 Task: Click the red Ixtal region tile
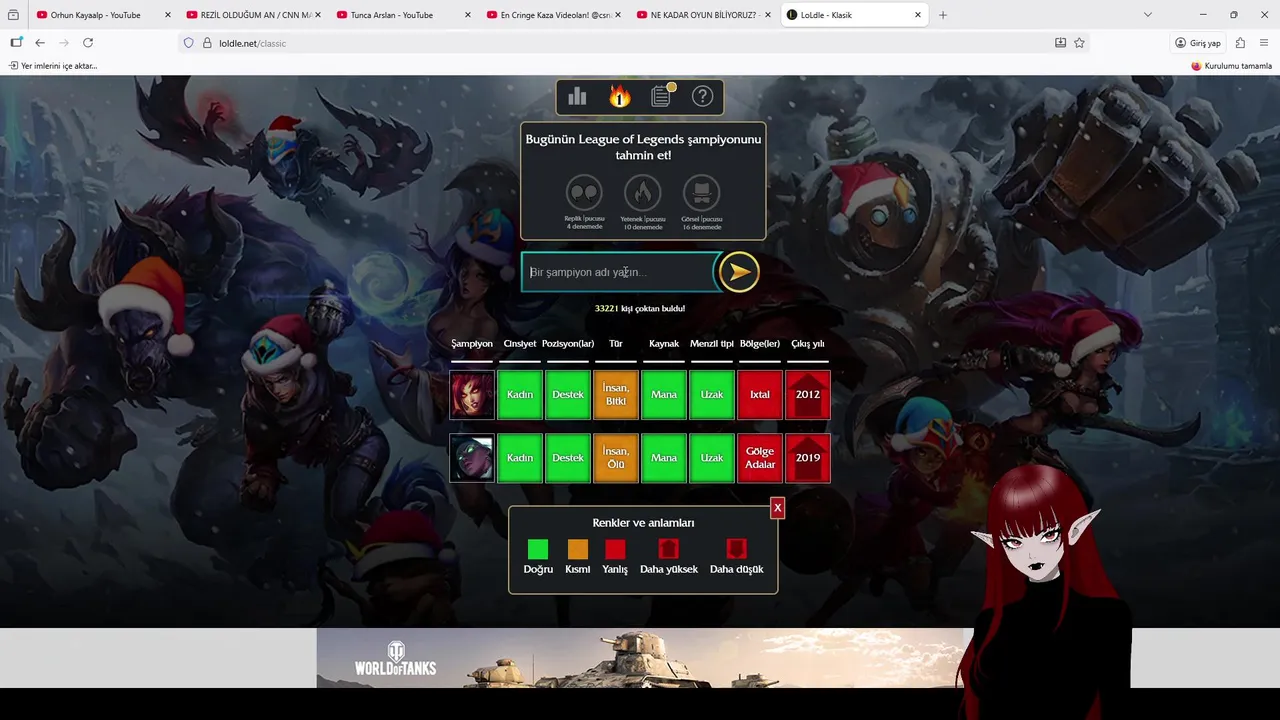pos(760,395)
